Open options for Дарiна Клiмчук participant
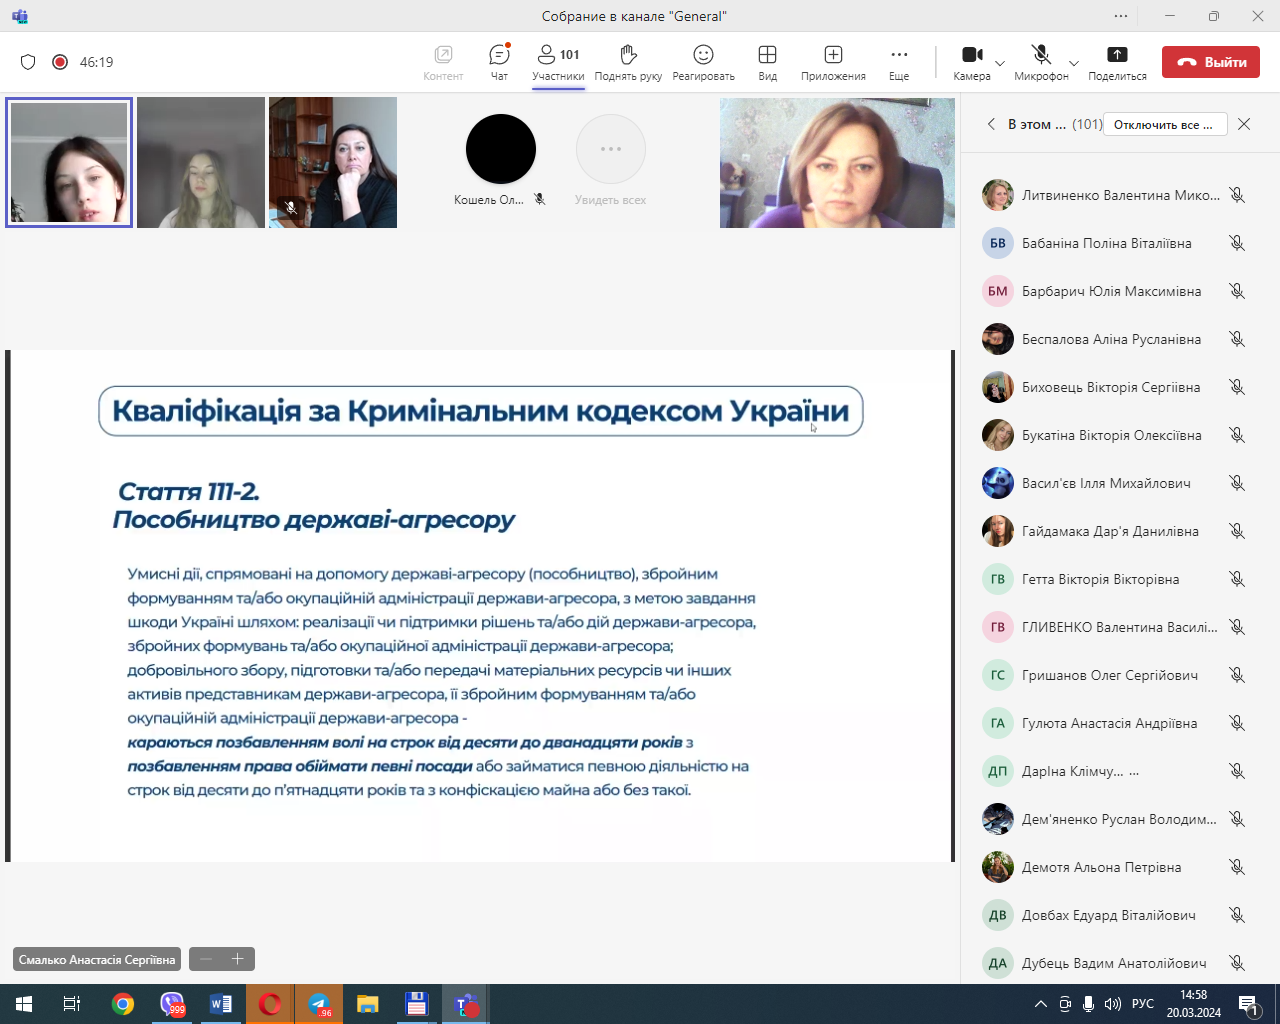 tap(1134, 771)
